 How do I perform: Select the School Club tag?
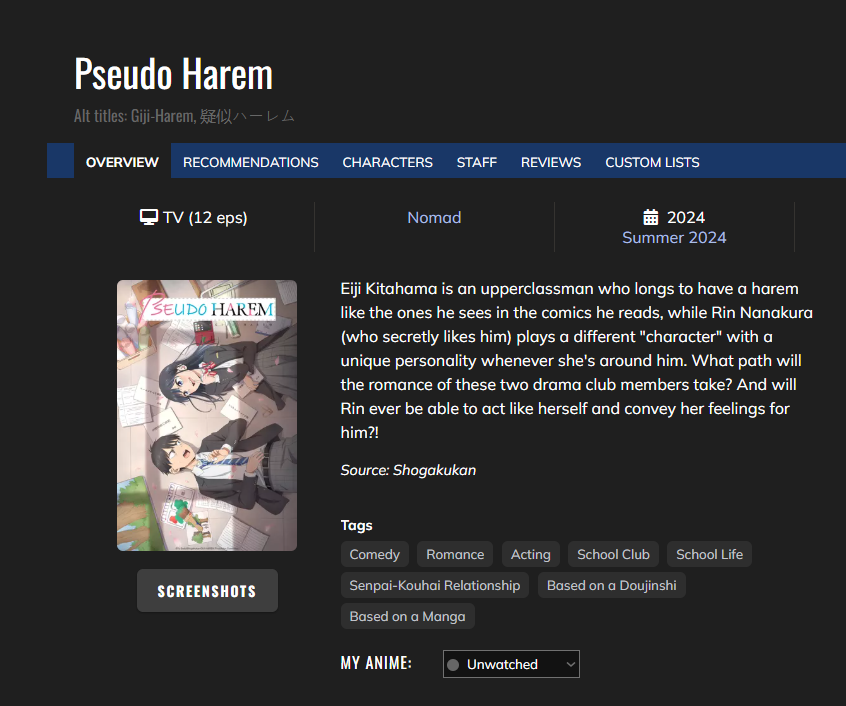tap(613, 554)
